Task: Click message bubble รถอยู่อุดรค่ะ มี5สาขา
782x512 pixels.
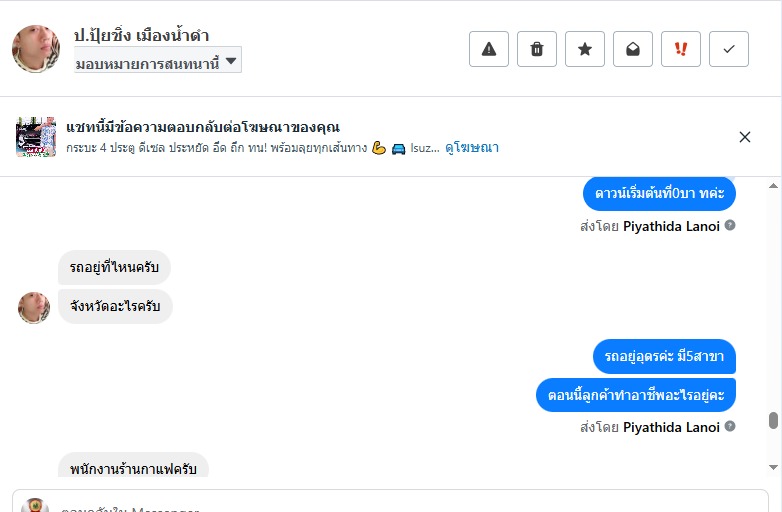Action: click(664, 357)
